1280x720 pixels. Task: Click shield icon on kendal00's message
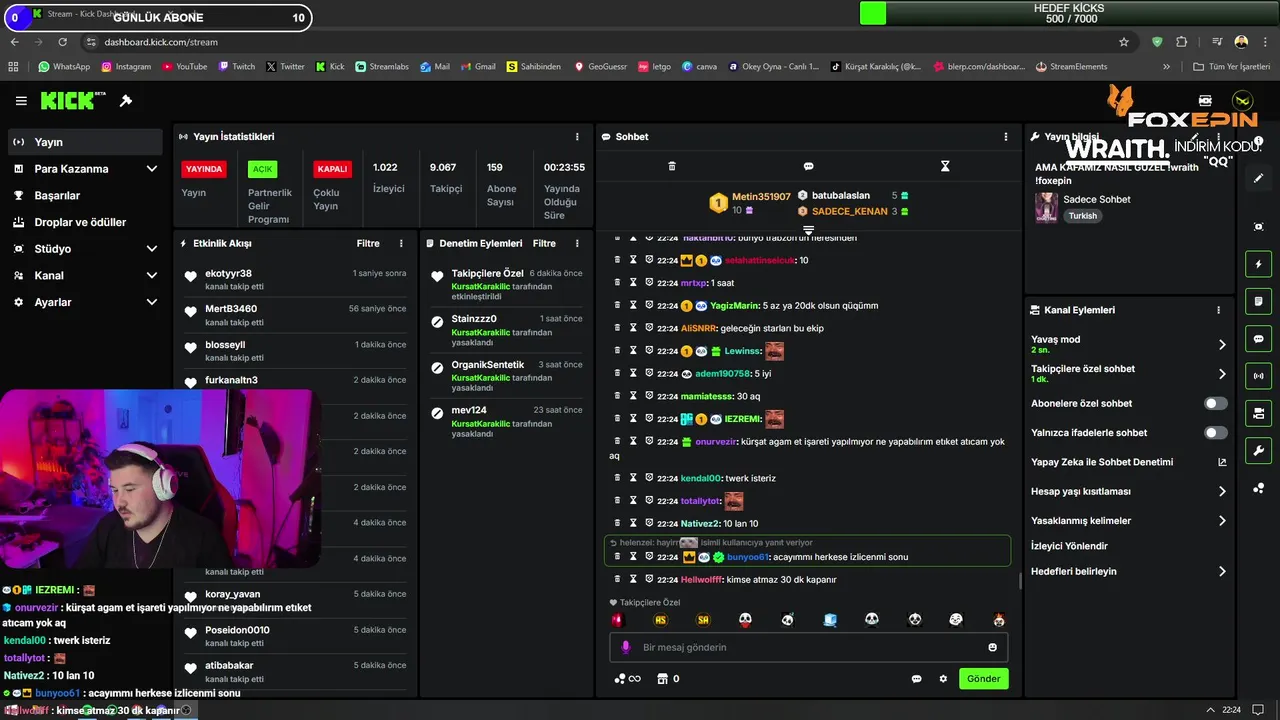pyautogui.click(x=649, y=478)
